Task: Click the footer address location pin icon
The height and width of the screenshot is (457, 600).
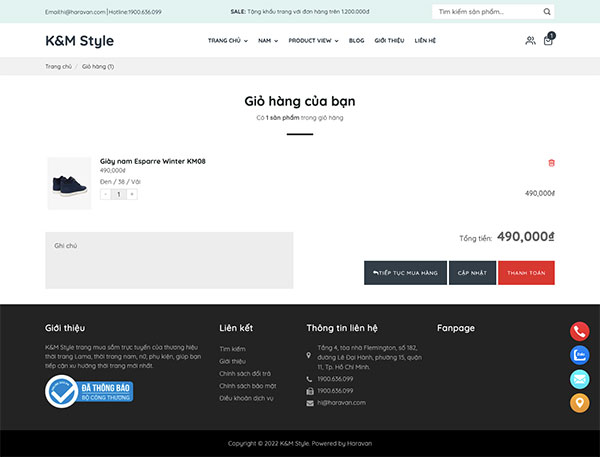Action: 308,356
